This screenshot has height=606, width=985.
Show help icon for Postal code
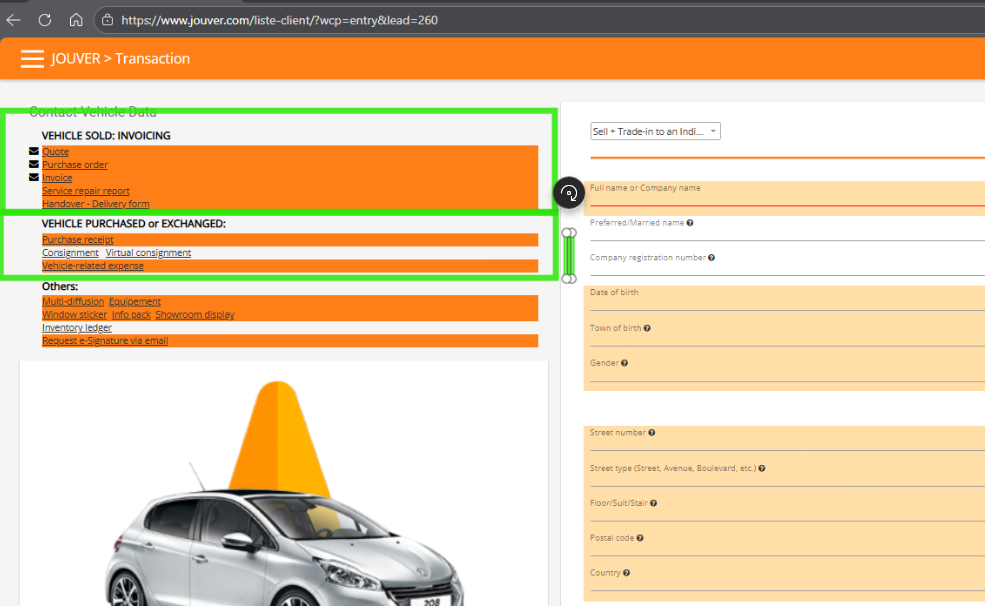(639, 538)
